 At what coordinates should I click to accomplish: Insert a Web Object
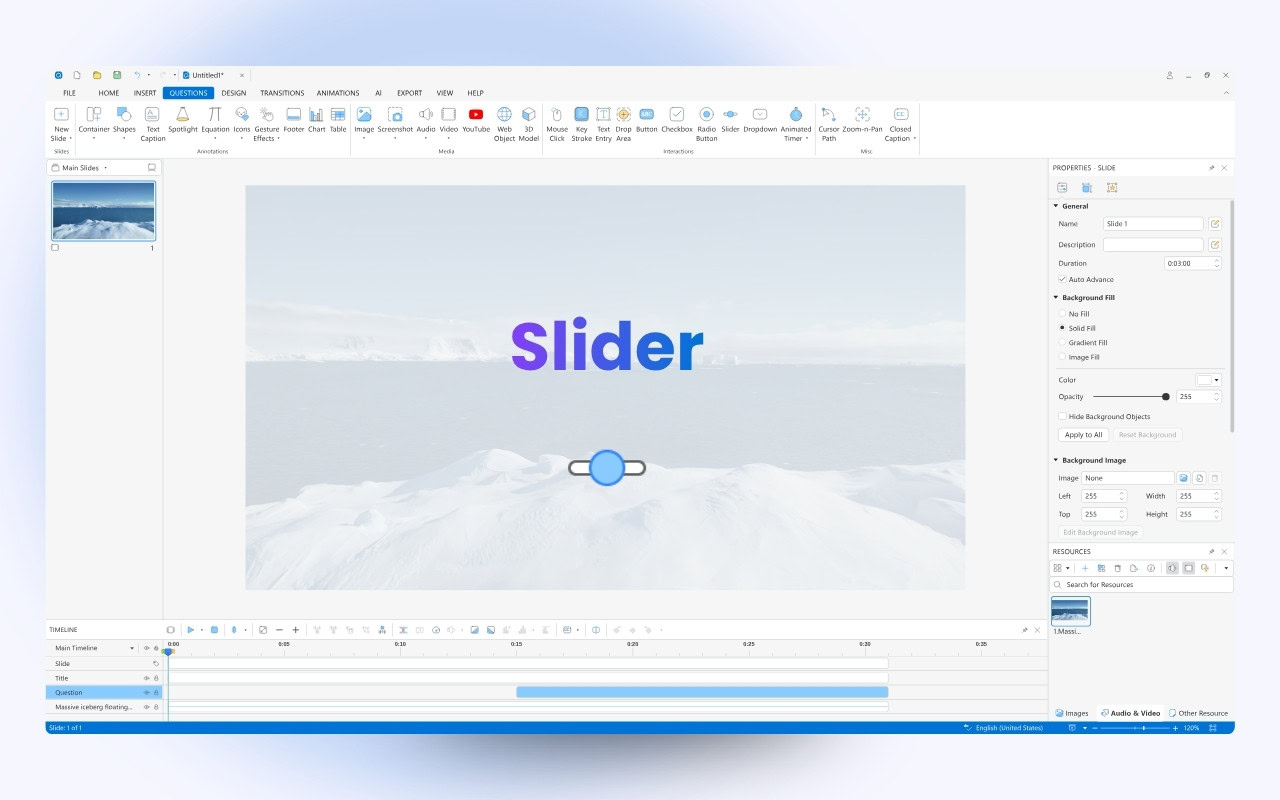coord(504,124)
